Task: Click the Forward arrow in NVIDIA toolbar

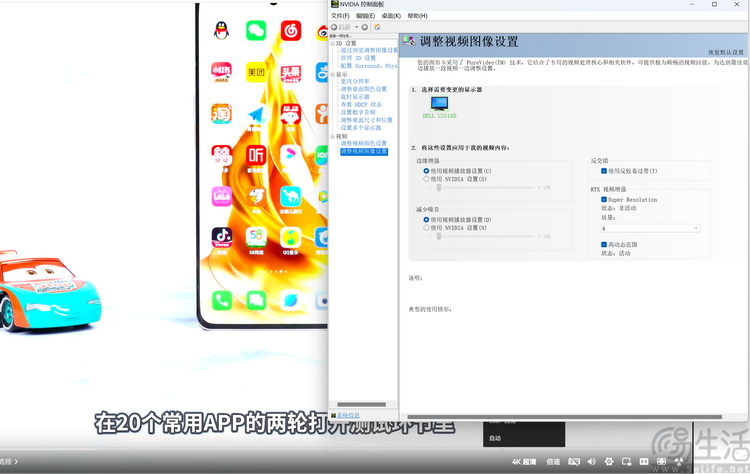Action: click(x=364, y=27)
